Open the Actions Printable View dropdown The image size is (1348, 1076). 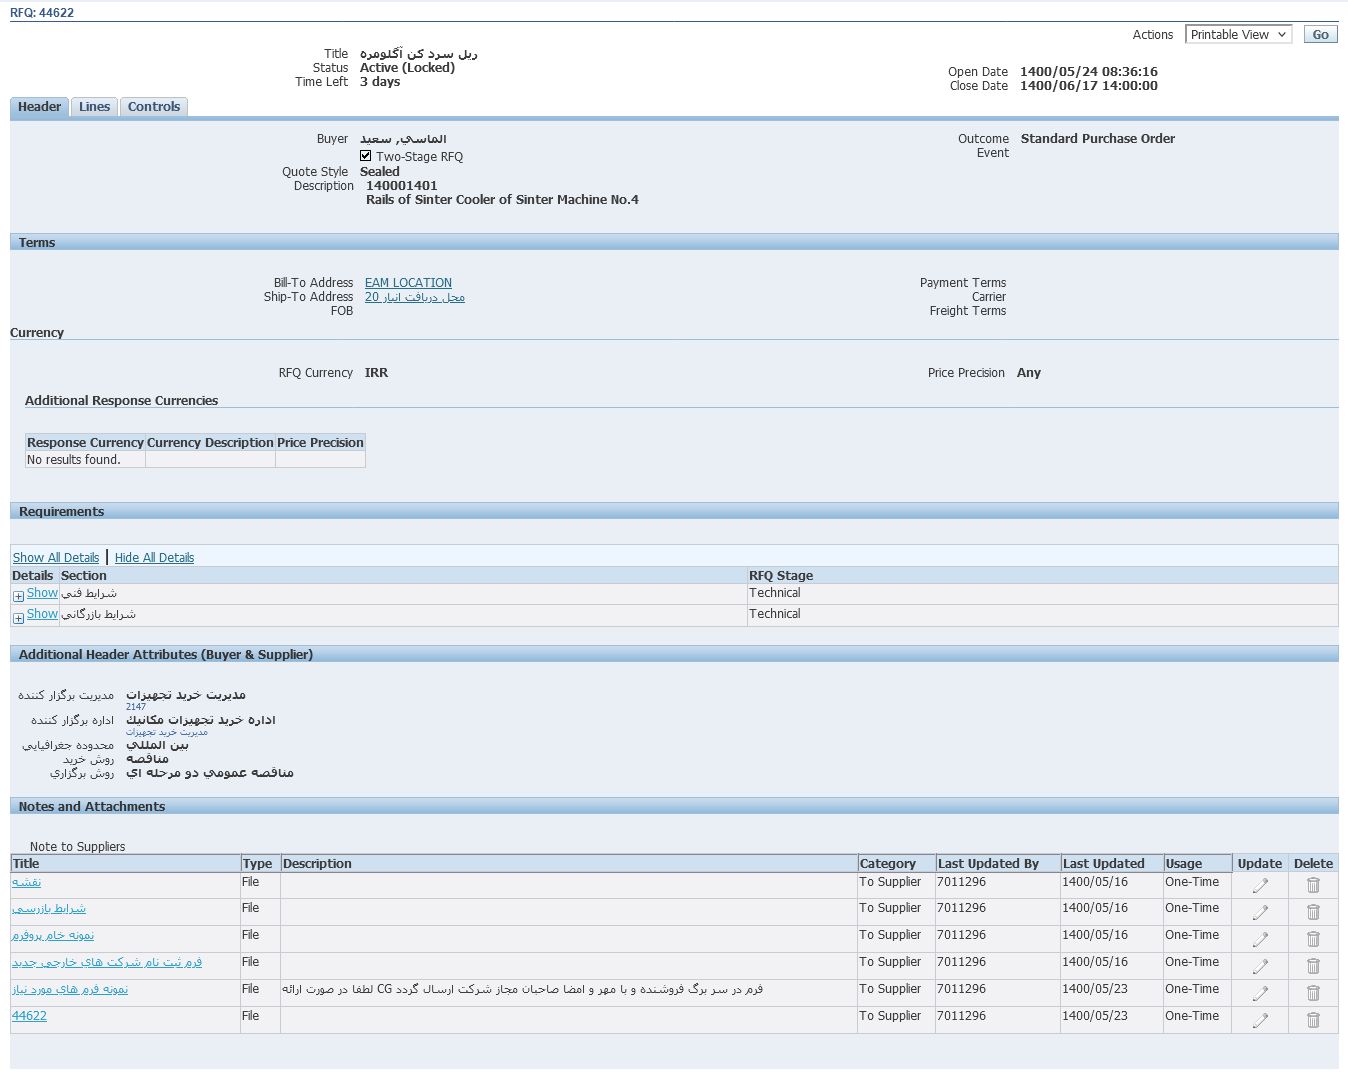(1238, 34)
